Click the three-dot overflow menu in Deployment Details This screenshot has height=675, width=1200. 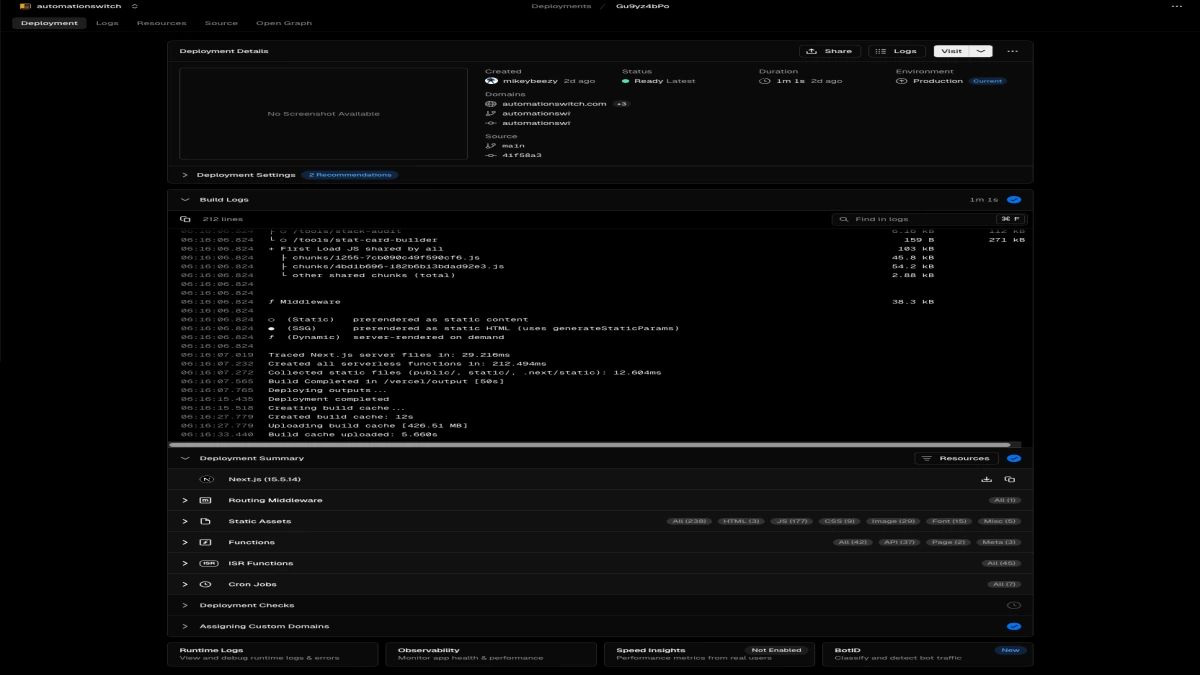coord(1012,50)
